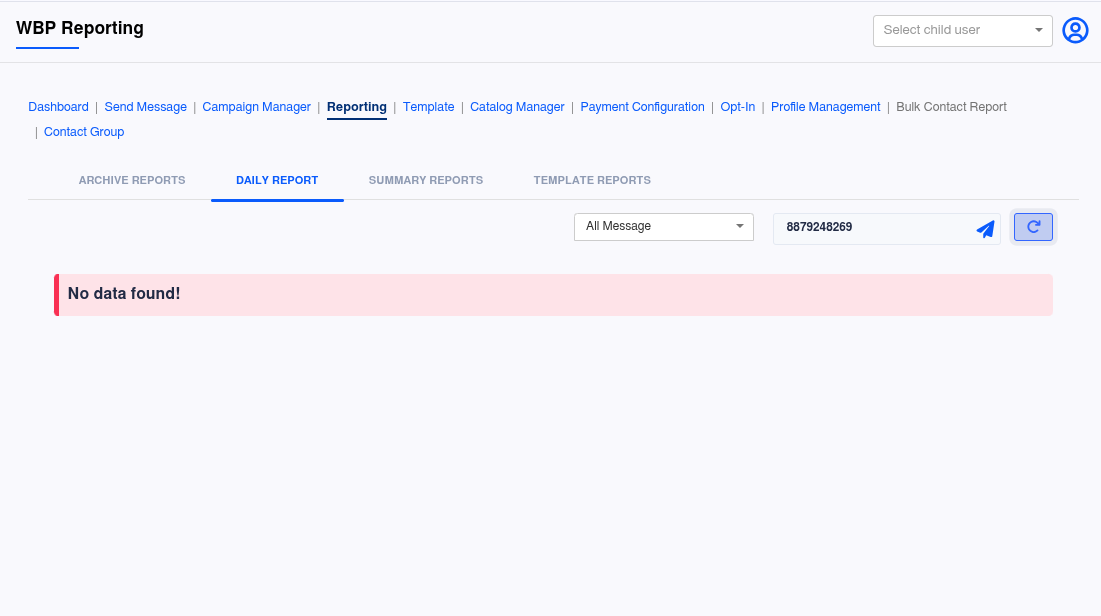The image size is (1101, 616).
Task: Select the Reporting nav item
Action: point(357,107)
